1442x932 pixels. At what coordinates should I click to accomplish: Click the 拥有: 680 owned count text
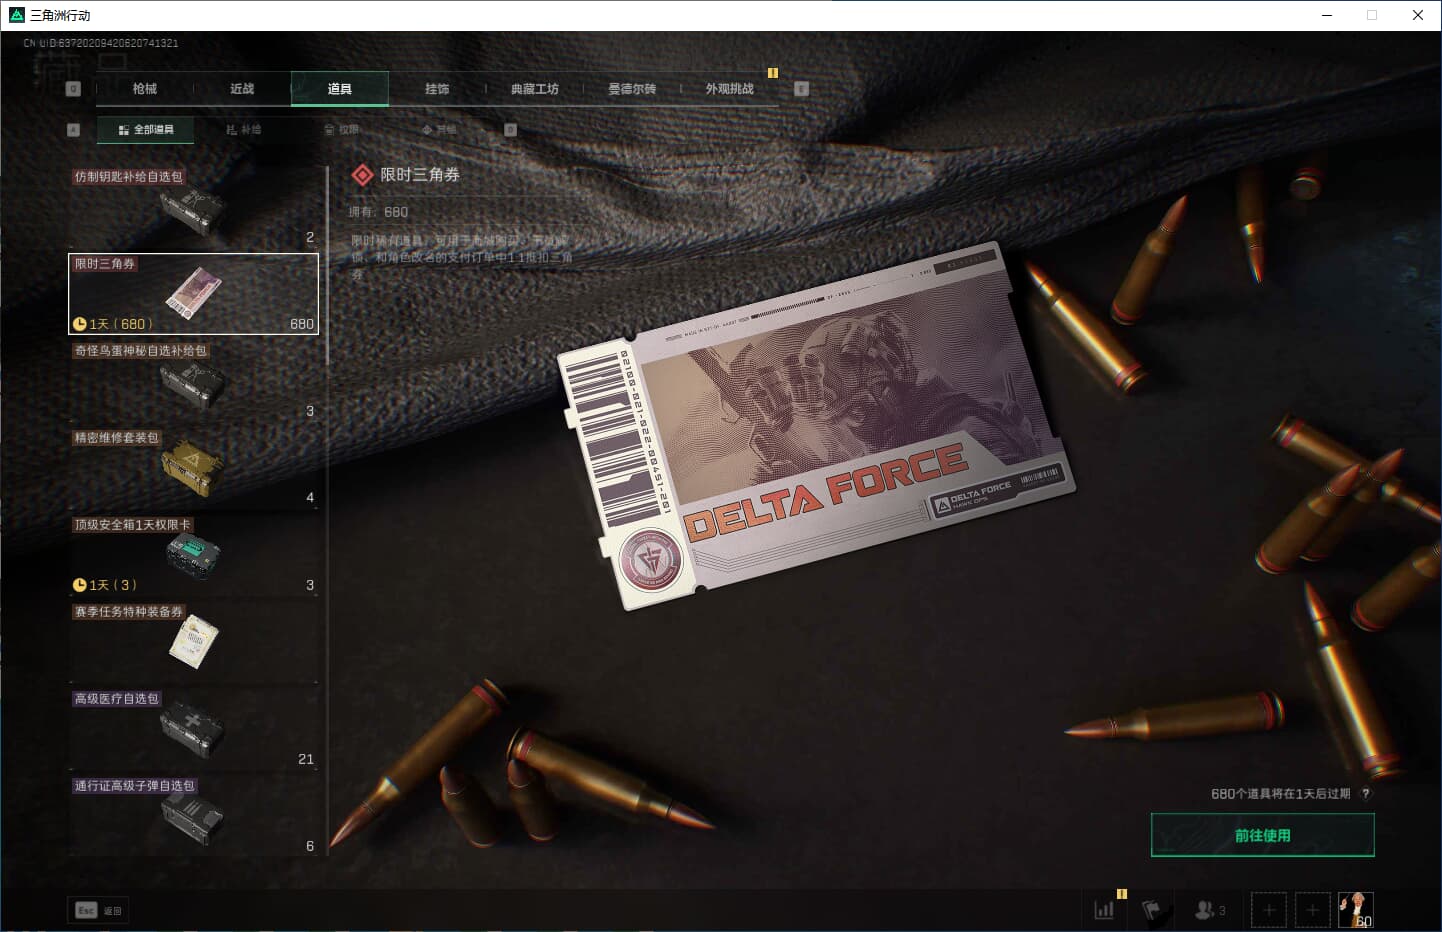click(378, 212)
